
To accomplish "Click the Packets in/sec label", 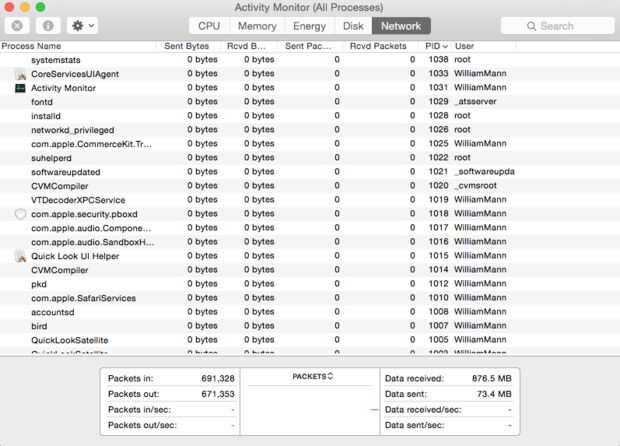I will coord(139,410).
